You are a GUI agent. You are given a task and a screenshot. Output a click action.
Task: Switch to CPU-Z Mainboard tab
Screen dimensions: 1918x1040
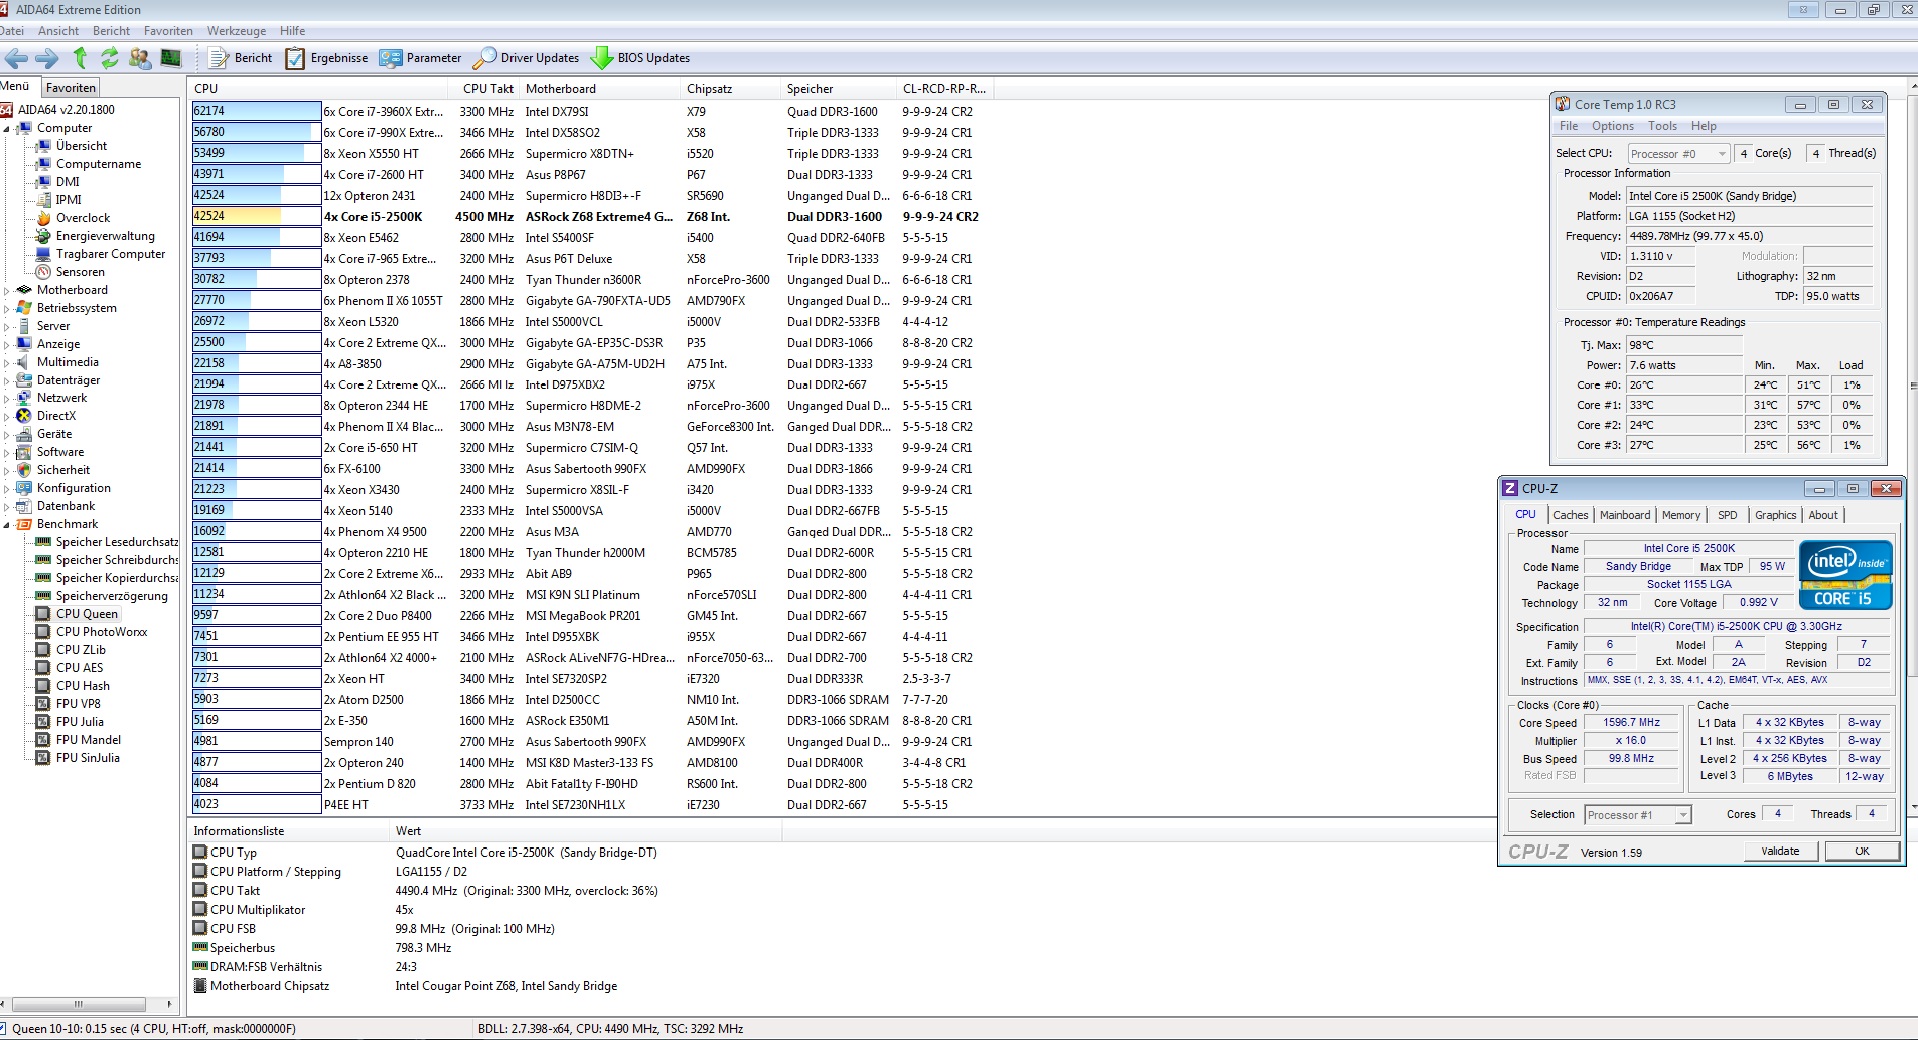click(x=1625, y=515)
